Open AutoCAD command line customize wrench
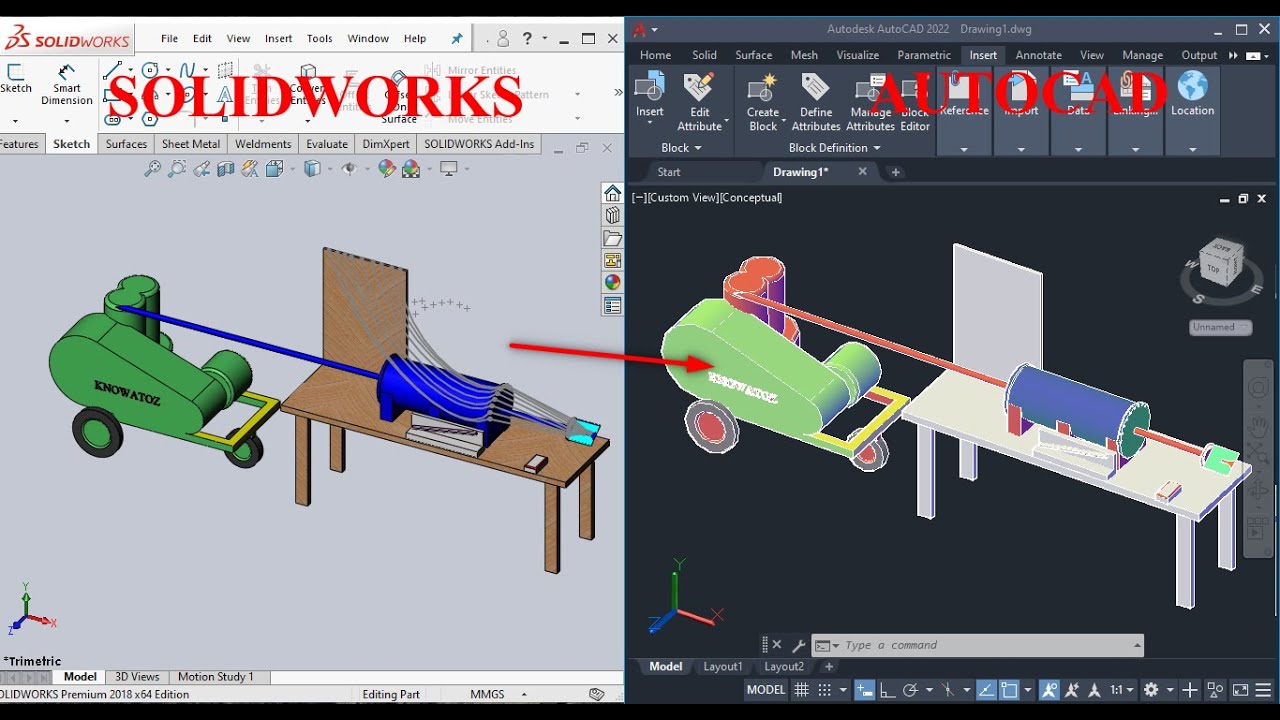 tap(798, 646)
